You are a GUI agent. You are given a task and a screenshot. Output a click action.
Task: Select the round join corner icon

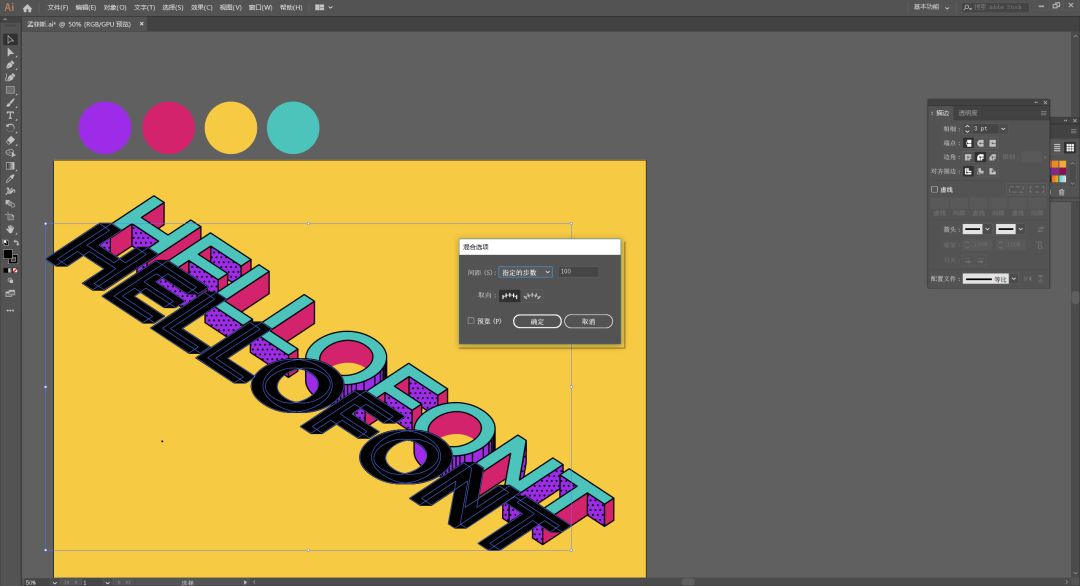(981, 157)
